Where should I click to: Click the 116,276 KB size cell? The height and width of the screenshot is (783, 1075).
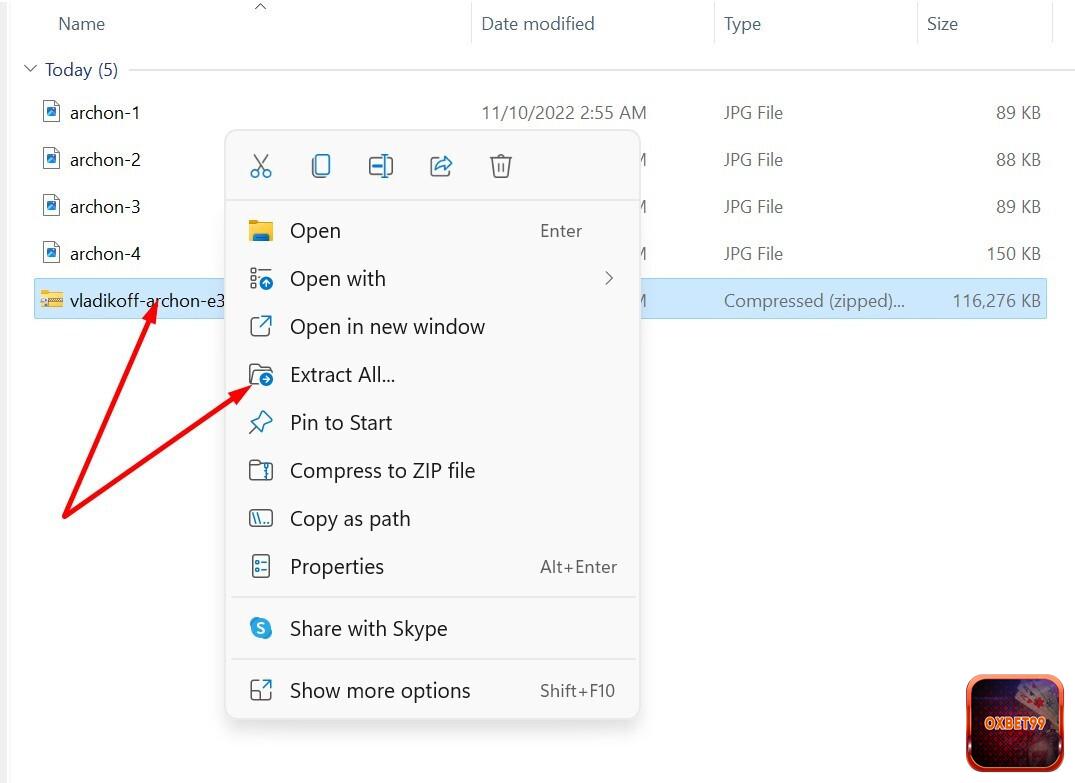(996, 300)
